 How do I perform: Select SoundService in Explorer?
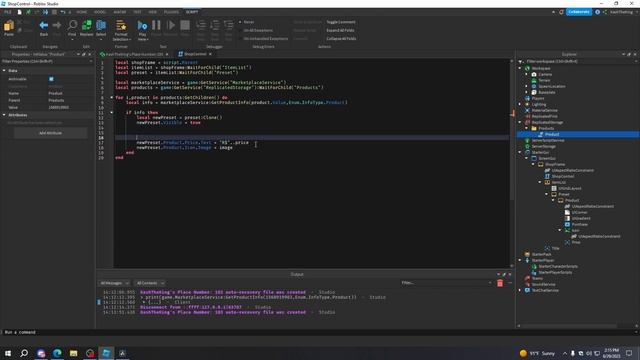[x=543, y=284]
